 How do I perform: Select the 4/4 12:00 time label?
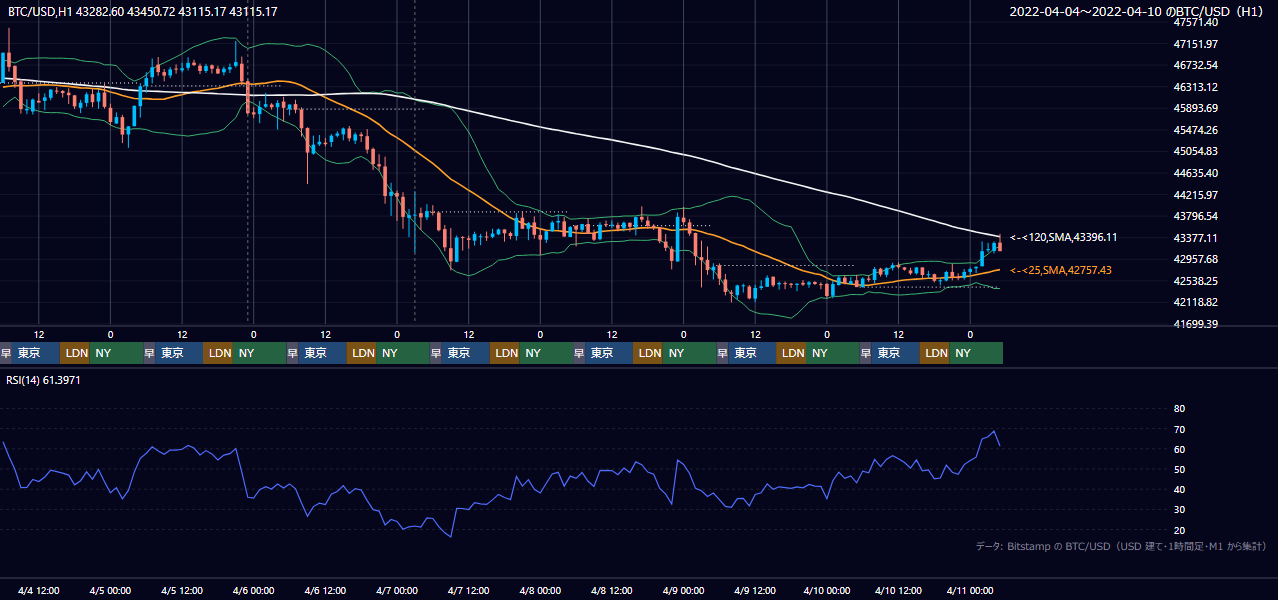coord(39,590)
